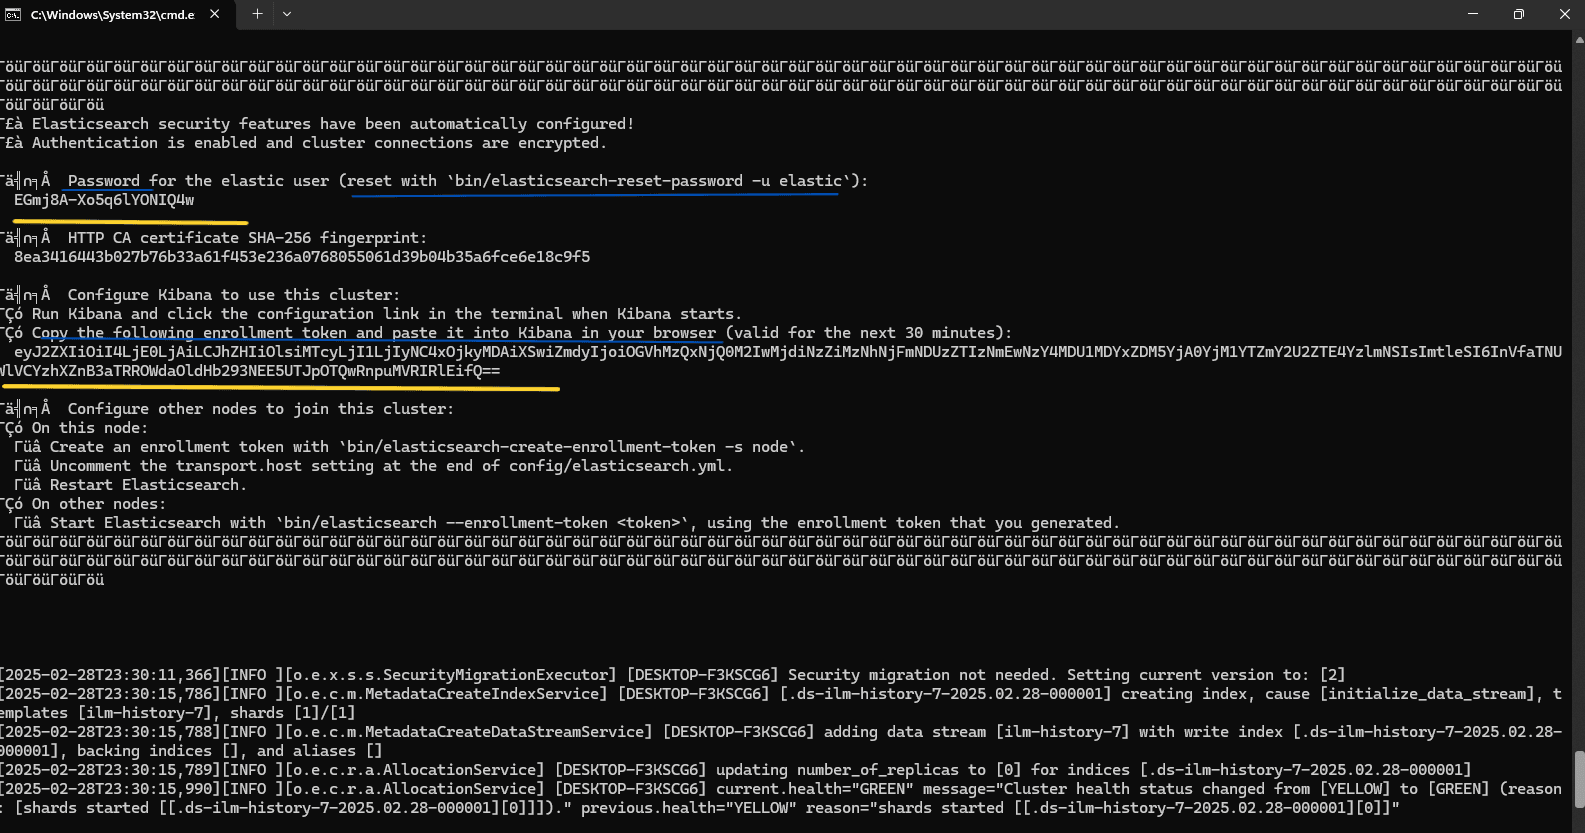Open a new terminal tab with plus button
The height and width of the screenshot is (833, 1585).
257,14
